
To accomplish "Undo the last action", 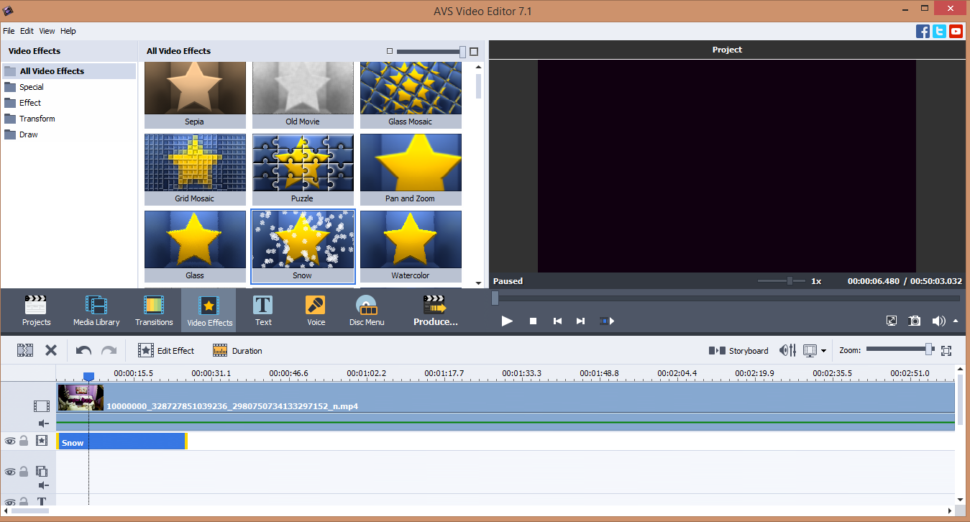I will 84,351.
